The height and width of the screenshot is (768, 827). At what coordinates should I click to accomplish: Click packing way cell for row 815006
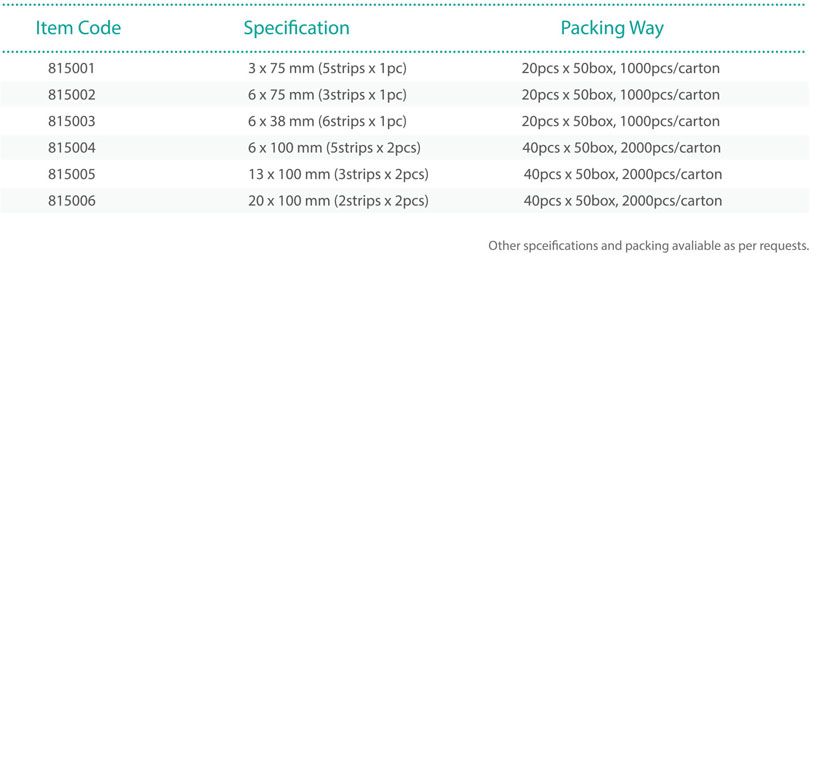pos(622,200)
